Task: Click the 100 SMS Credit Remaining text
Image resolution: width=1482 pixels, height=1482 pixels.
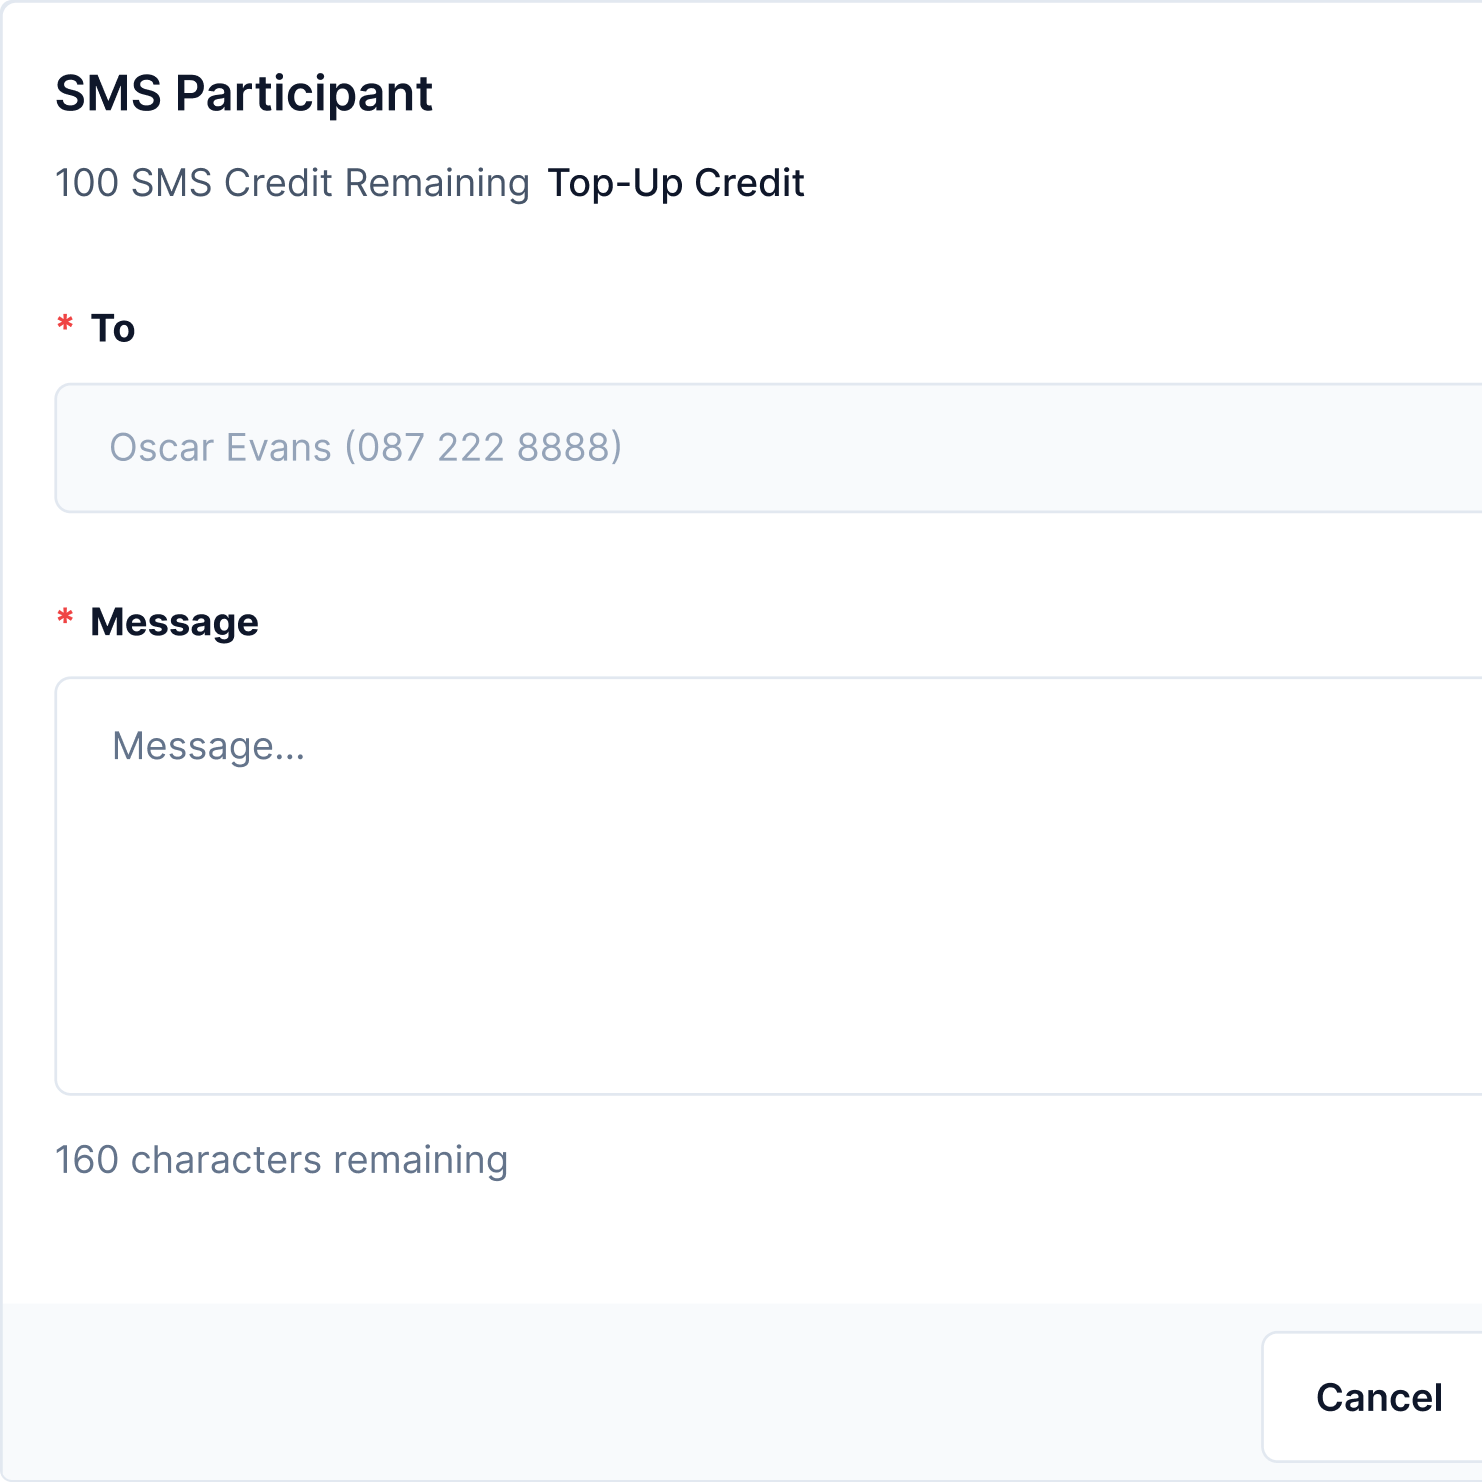Action: [x=292, y=183]
